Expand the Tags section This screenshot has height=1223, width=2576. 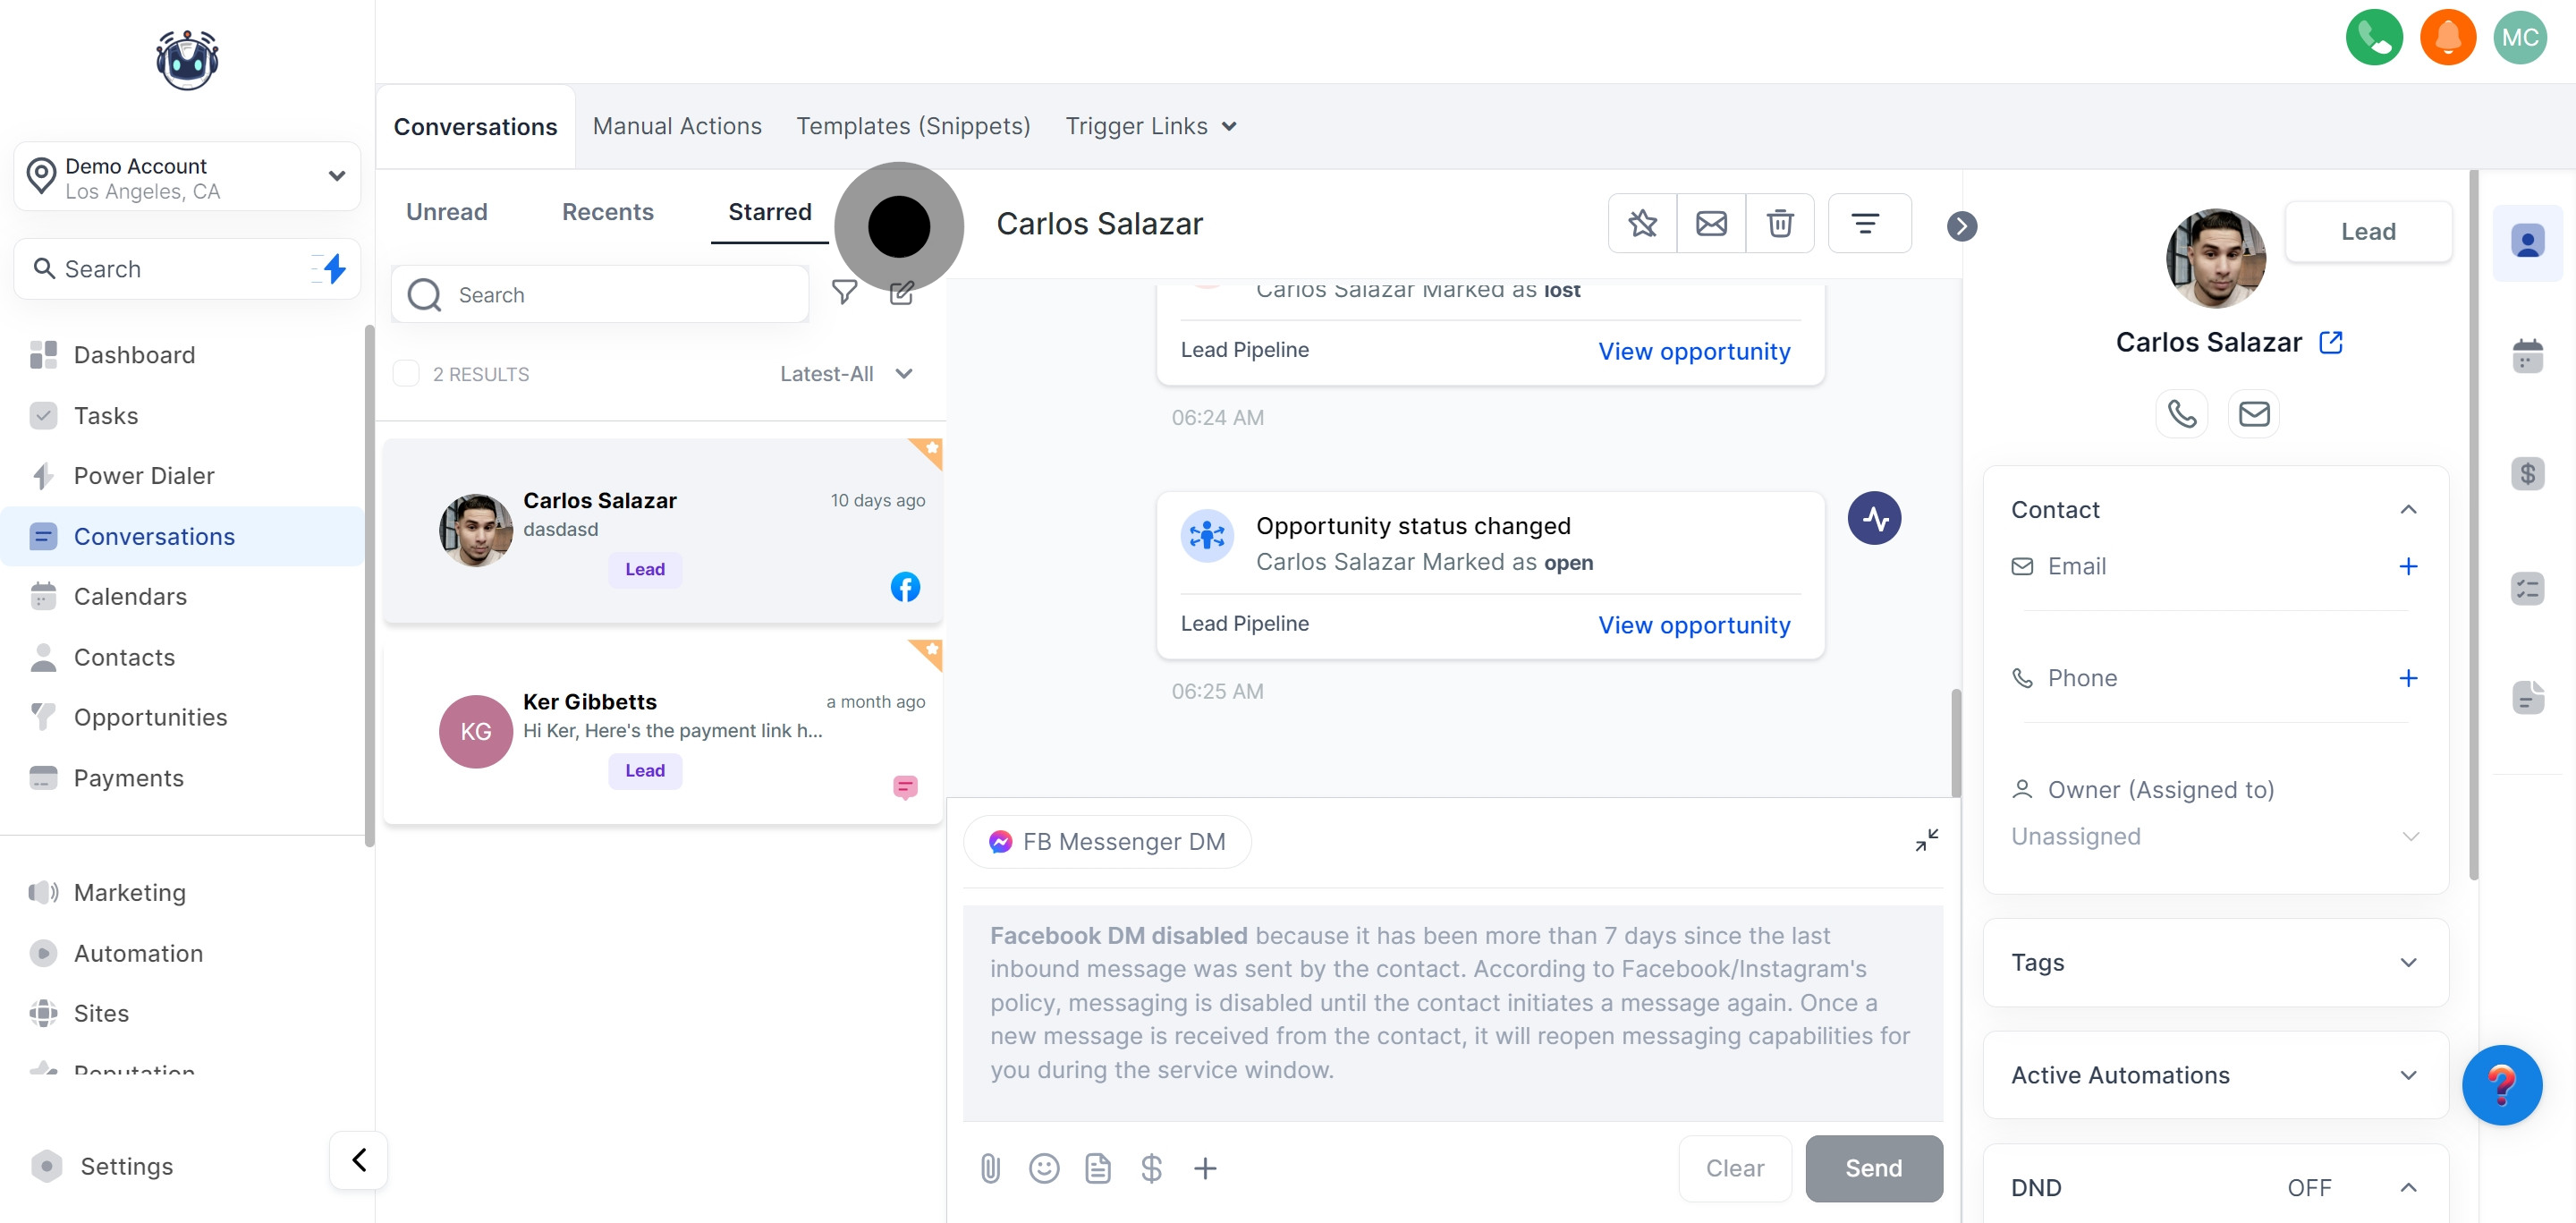pos(2408,962)
